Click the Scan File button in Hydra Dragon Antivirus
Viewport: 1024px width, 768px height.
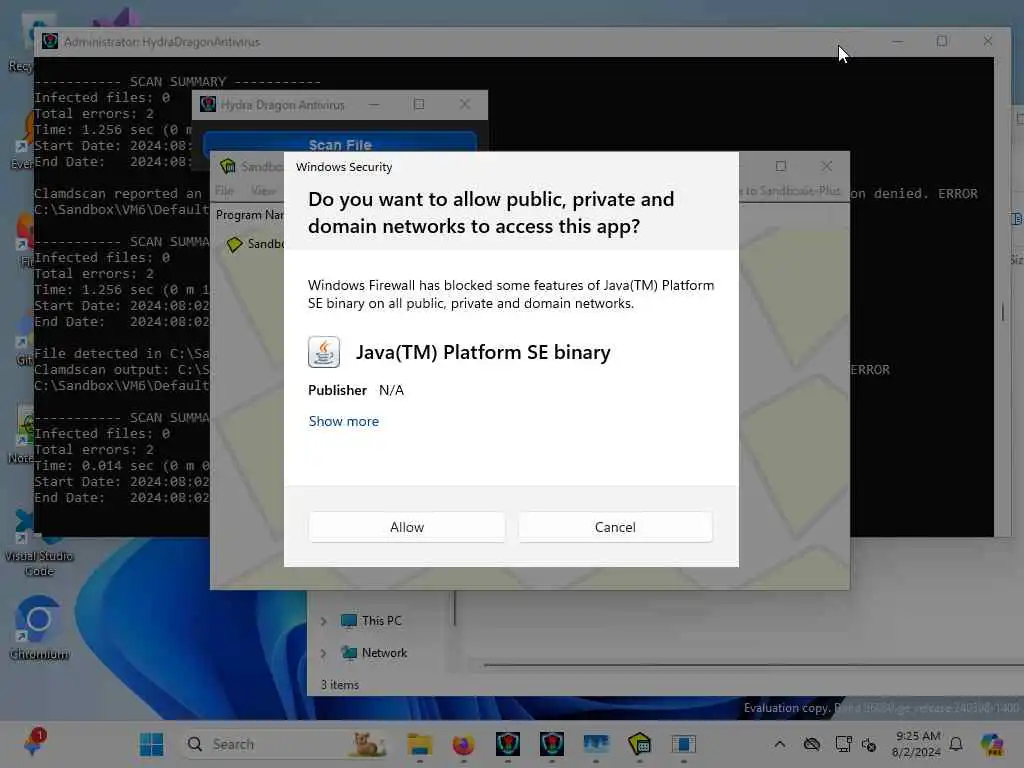click(x=340, y=144)
